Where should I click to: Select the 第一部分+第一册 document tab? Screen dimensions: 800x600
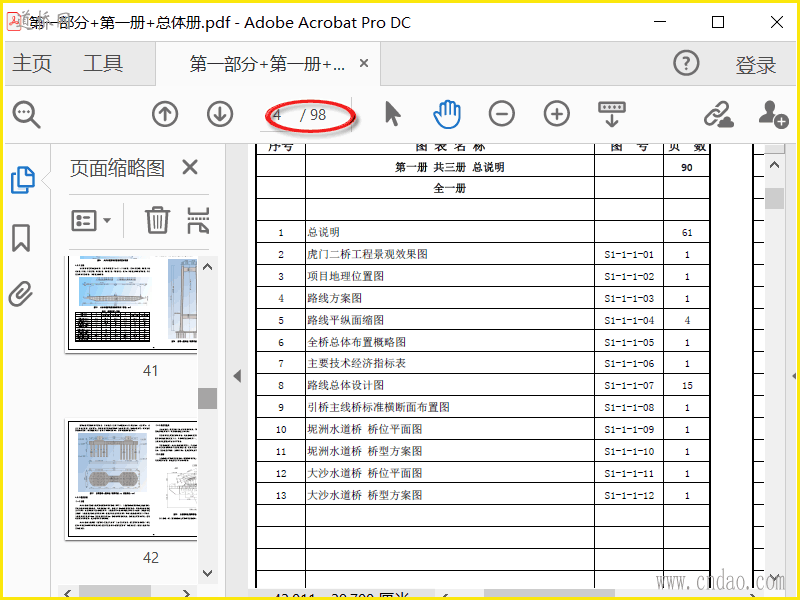point(267,64)
